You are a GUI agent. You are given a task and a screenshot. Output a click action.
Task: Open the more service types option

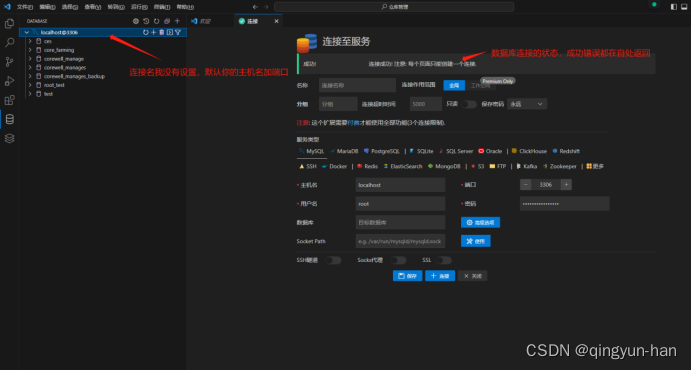(x=595, y=166)
